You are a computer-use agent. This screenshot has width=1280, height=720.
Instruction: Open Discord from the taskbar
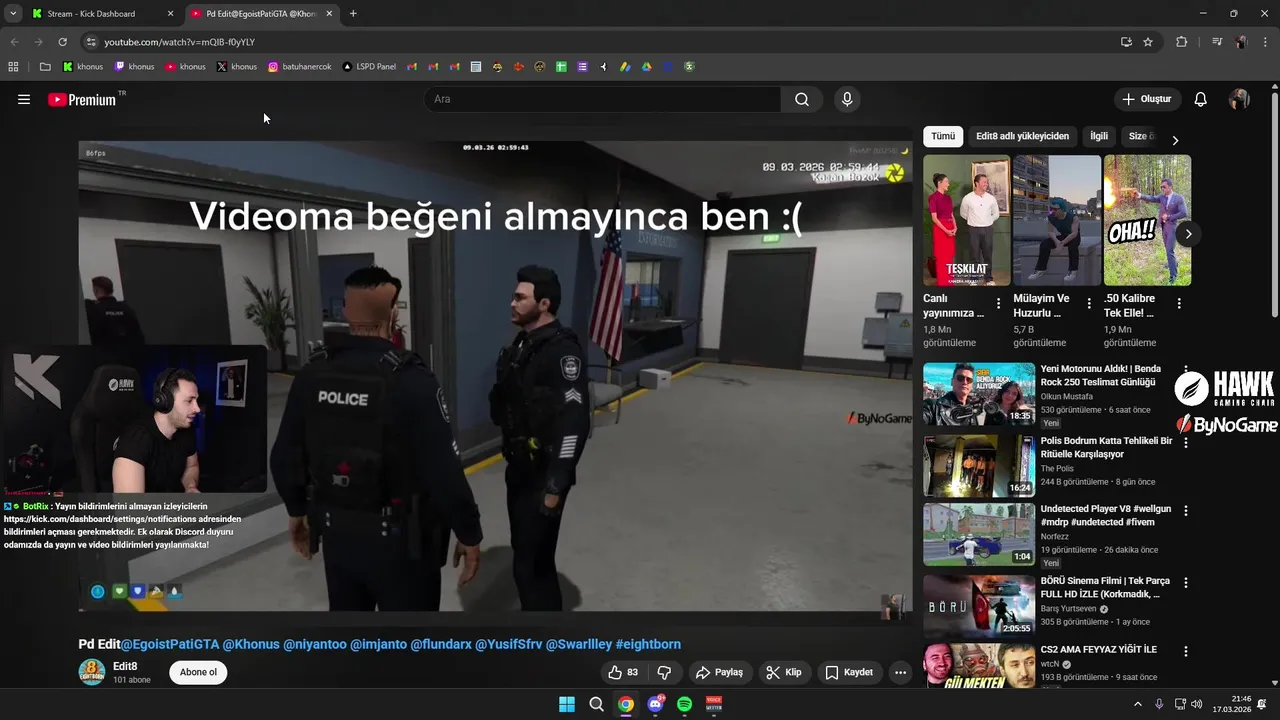click(655, 704)
